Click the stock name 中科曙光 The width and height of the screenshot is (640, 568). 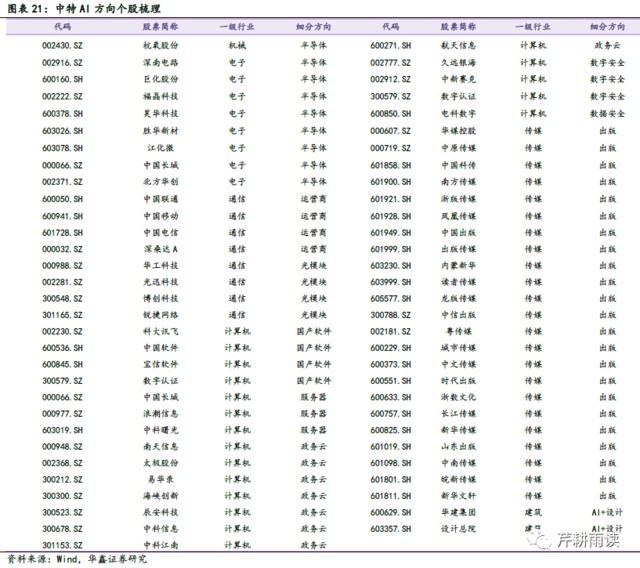(161, 430)
